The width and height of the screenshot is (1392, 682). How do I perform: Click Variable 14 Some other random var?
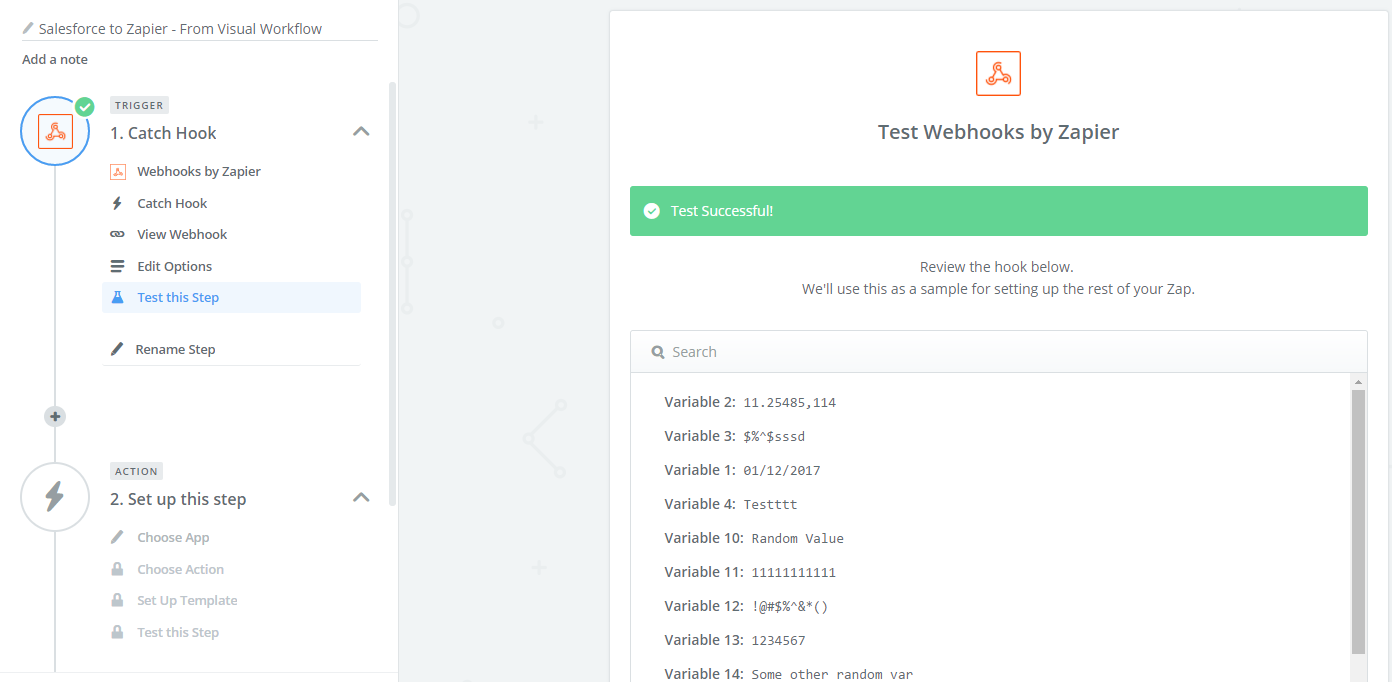[x=832, y=674]
